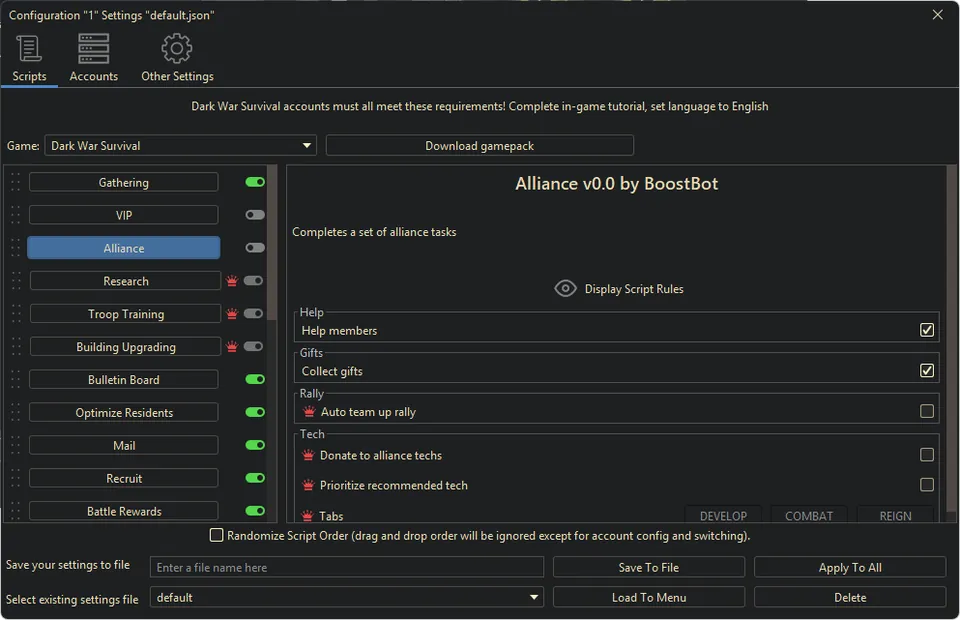Click the crown icon beside Troop Training
Image resolution: width=960 pixels, height=620 pixels.
pyautogui.click(x=232, y=314)
